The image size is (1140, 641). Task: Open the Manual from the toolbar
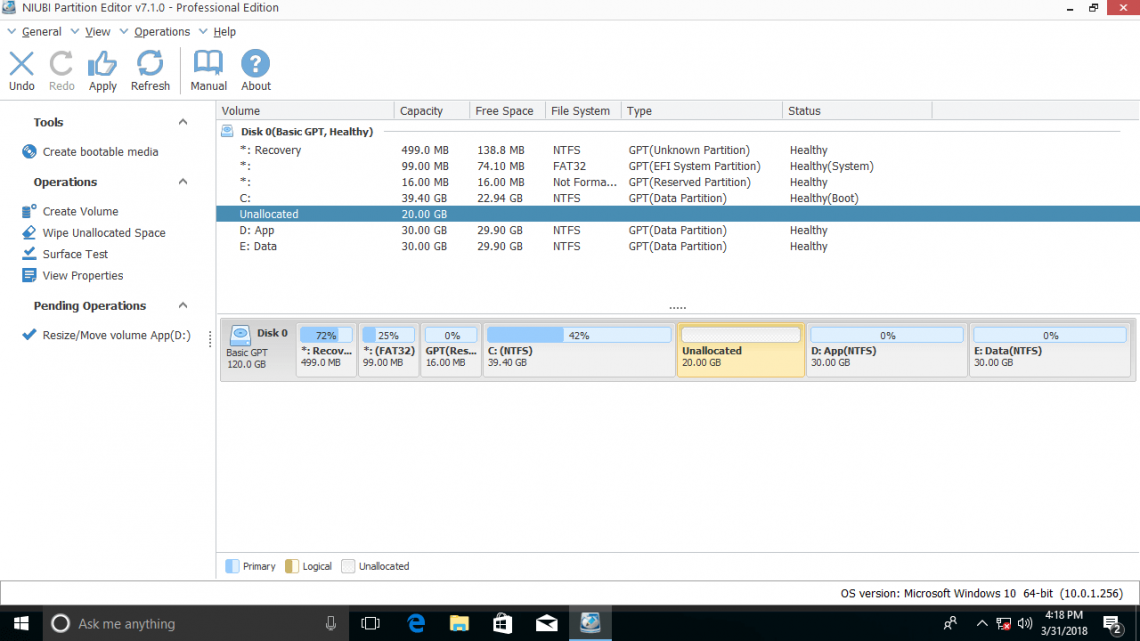click(208, 68)
